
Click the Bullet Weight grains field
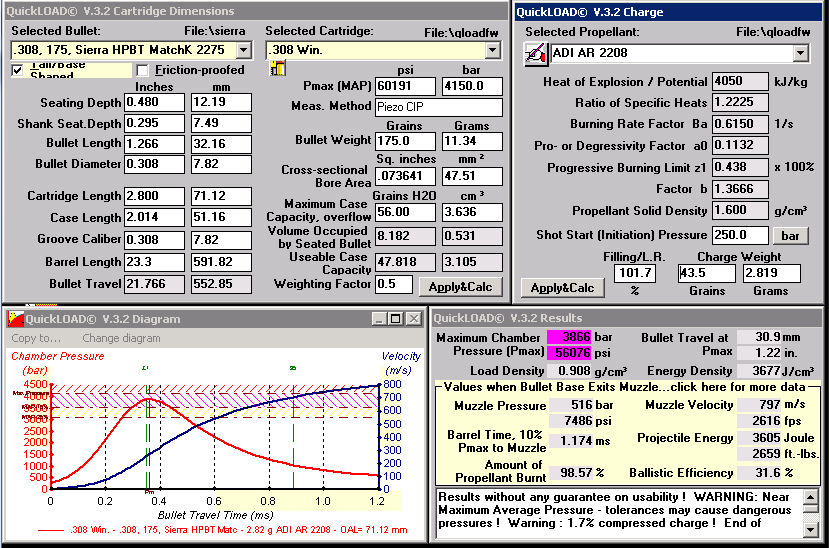click(406, 141)
